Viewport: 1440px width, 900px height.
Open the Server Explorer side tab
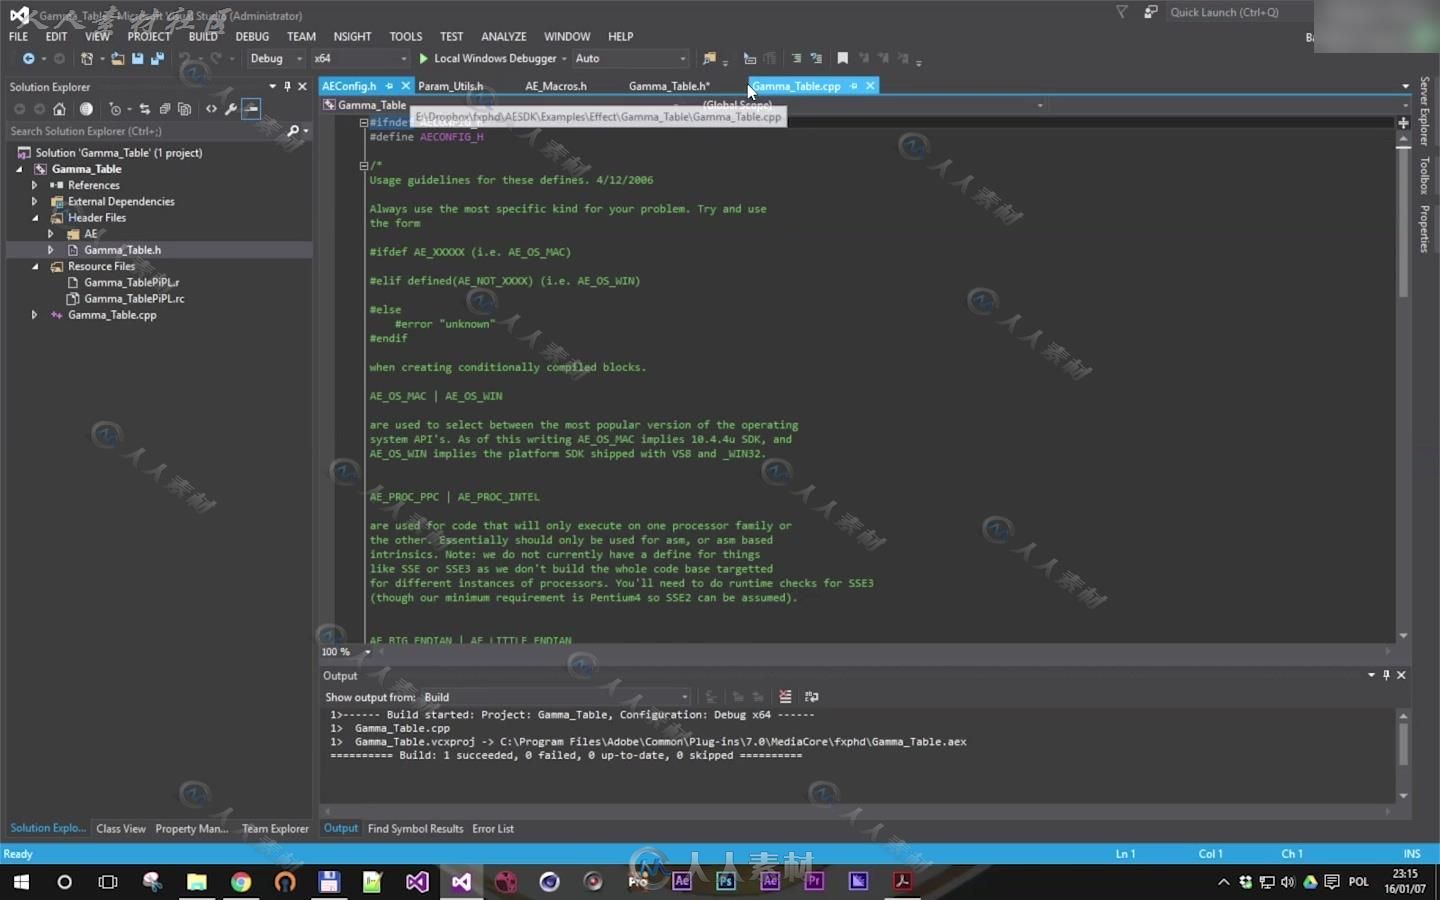click(1424, 111)
